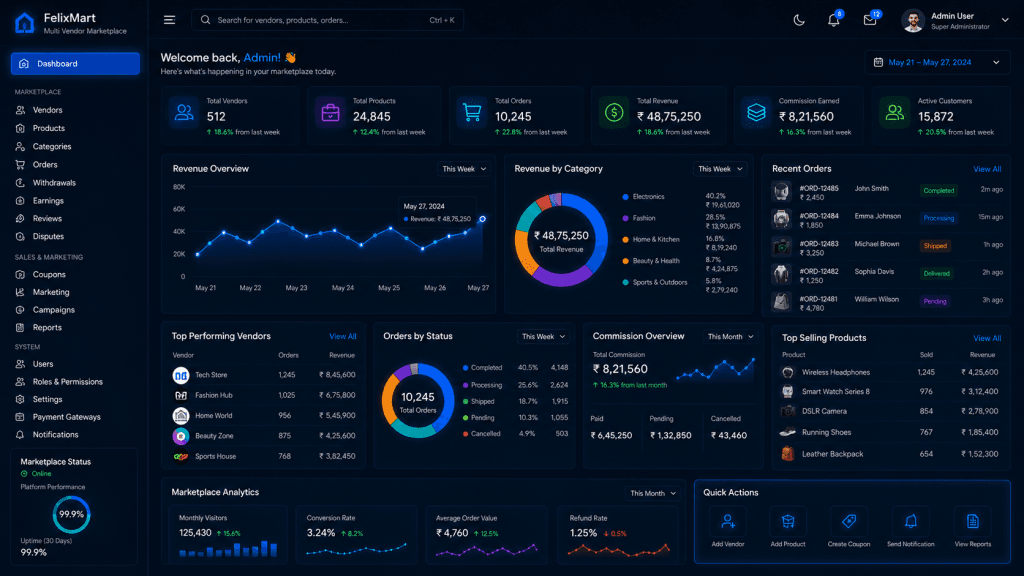Click the Total Orders cart icon
The height and width of the screenshot is (576, 1024).
pos(472,113)
